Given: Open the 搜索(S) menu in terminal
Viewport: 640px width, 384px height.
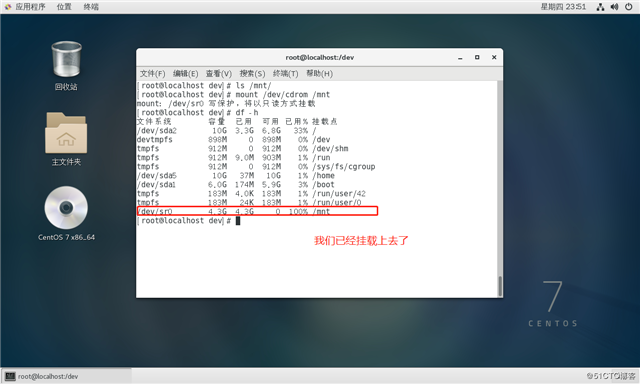Looking at the screenshot, I should (x=252, y=73).
